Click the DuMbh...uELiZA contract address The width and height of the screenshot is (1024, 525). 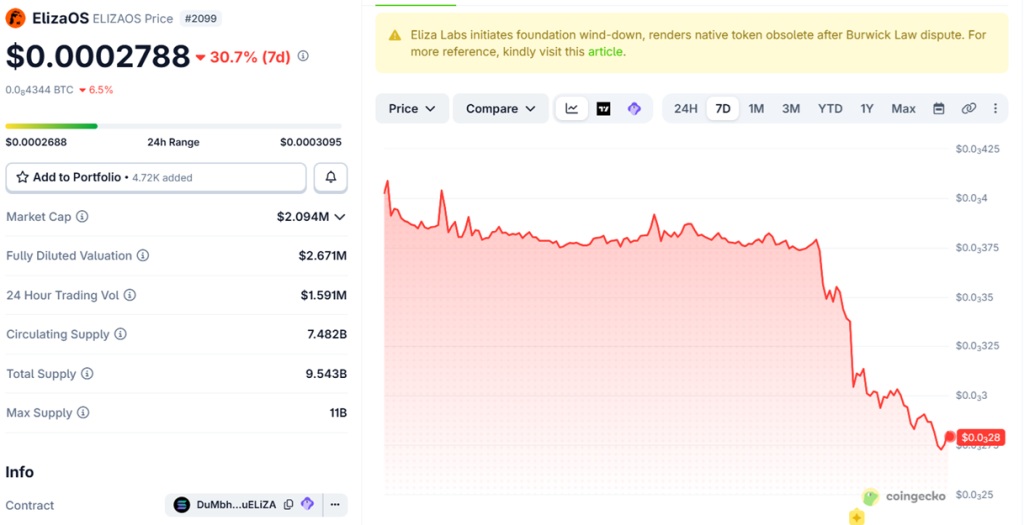pyautogui.click(x=236, y=505)
